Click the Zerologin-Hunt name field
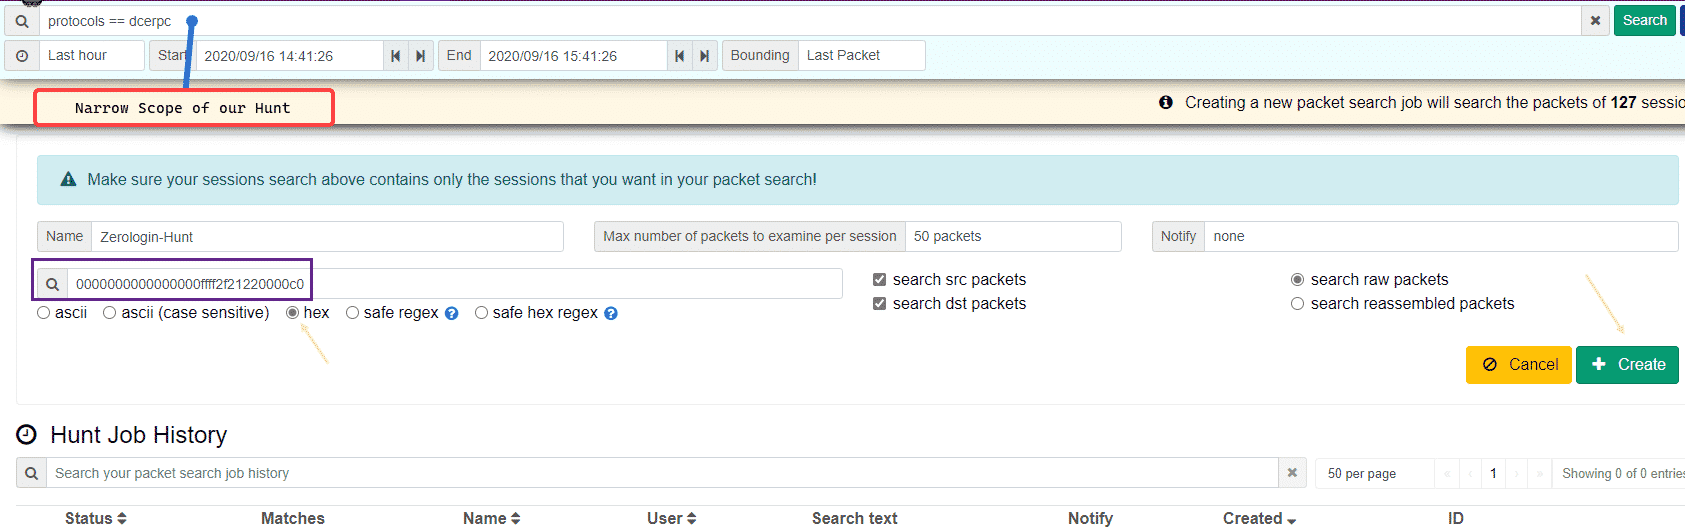 [326, 237]
